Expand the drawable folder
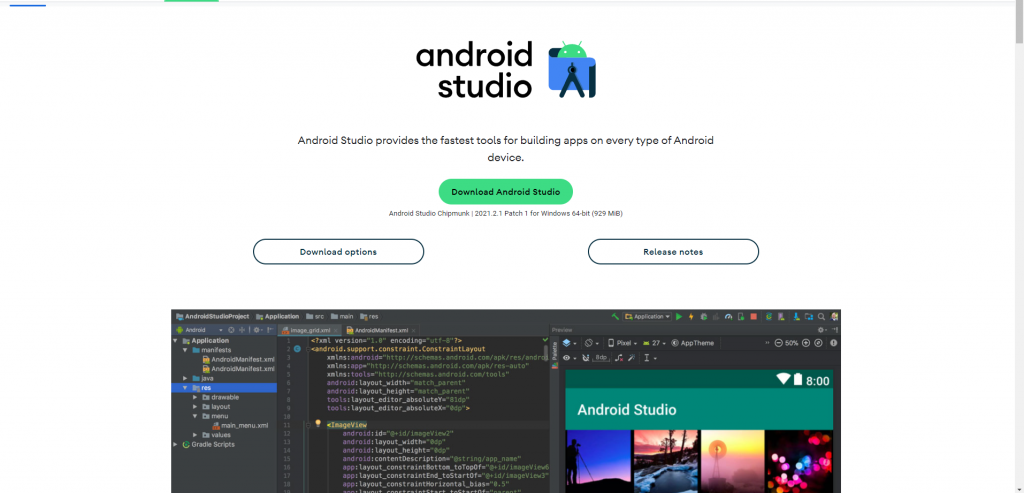This screenshot has width=1024, height=493. coord(195,397)
